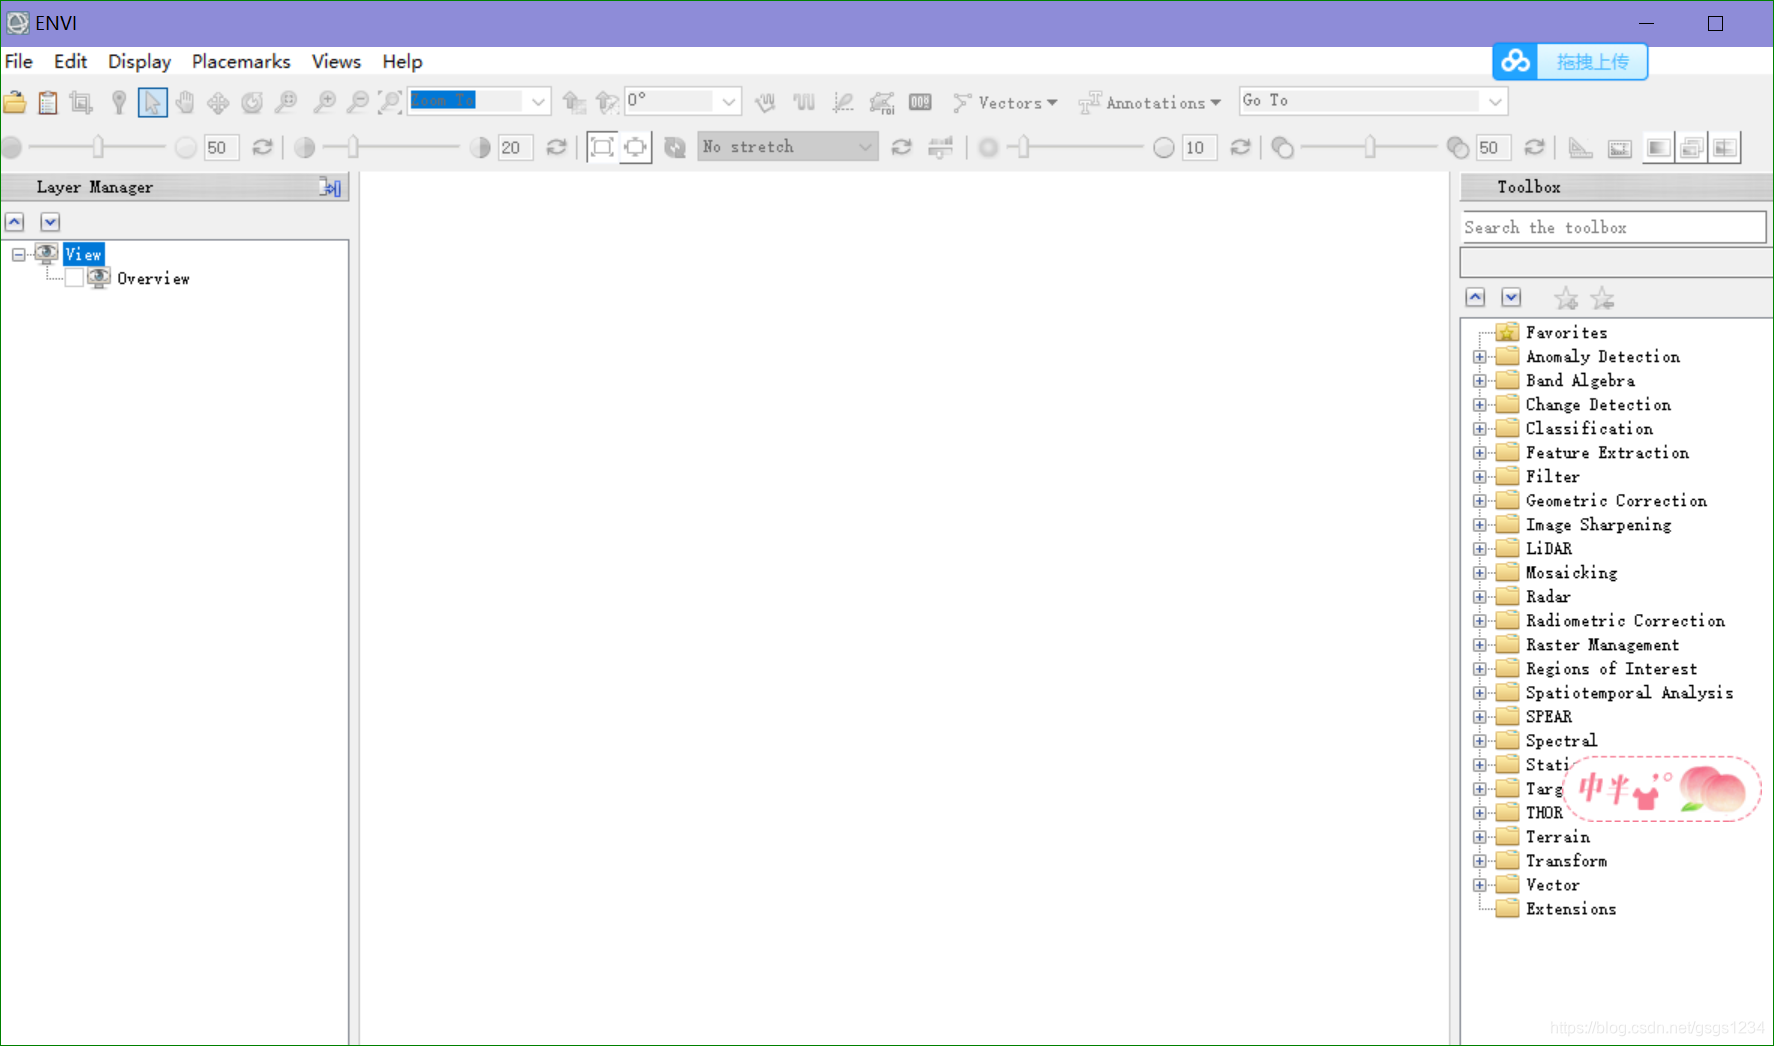Collapse all toolbox folders button
The image size is (1774, 1046).
tap(1475, 298)
